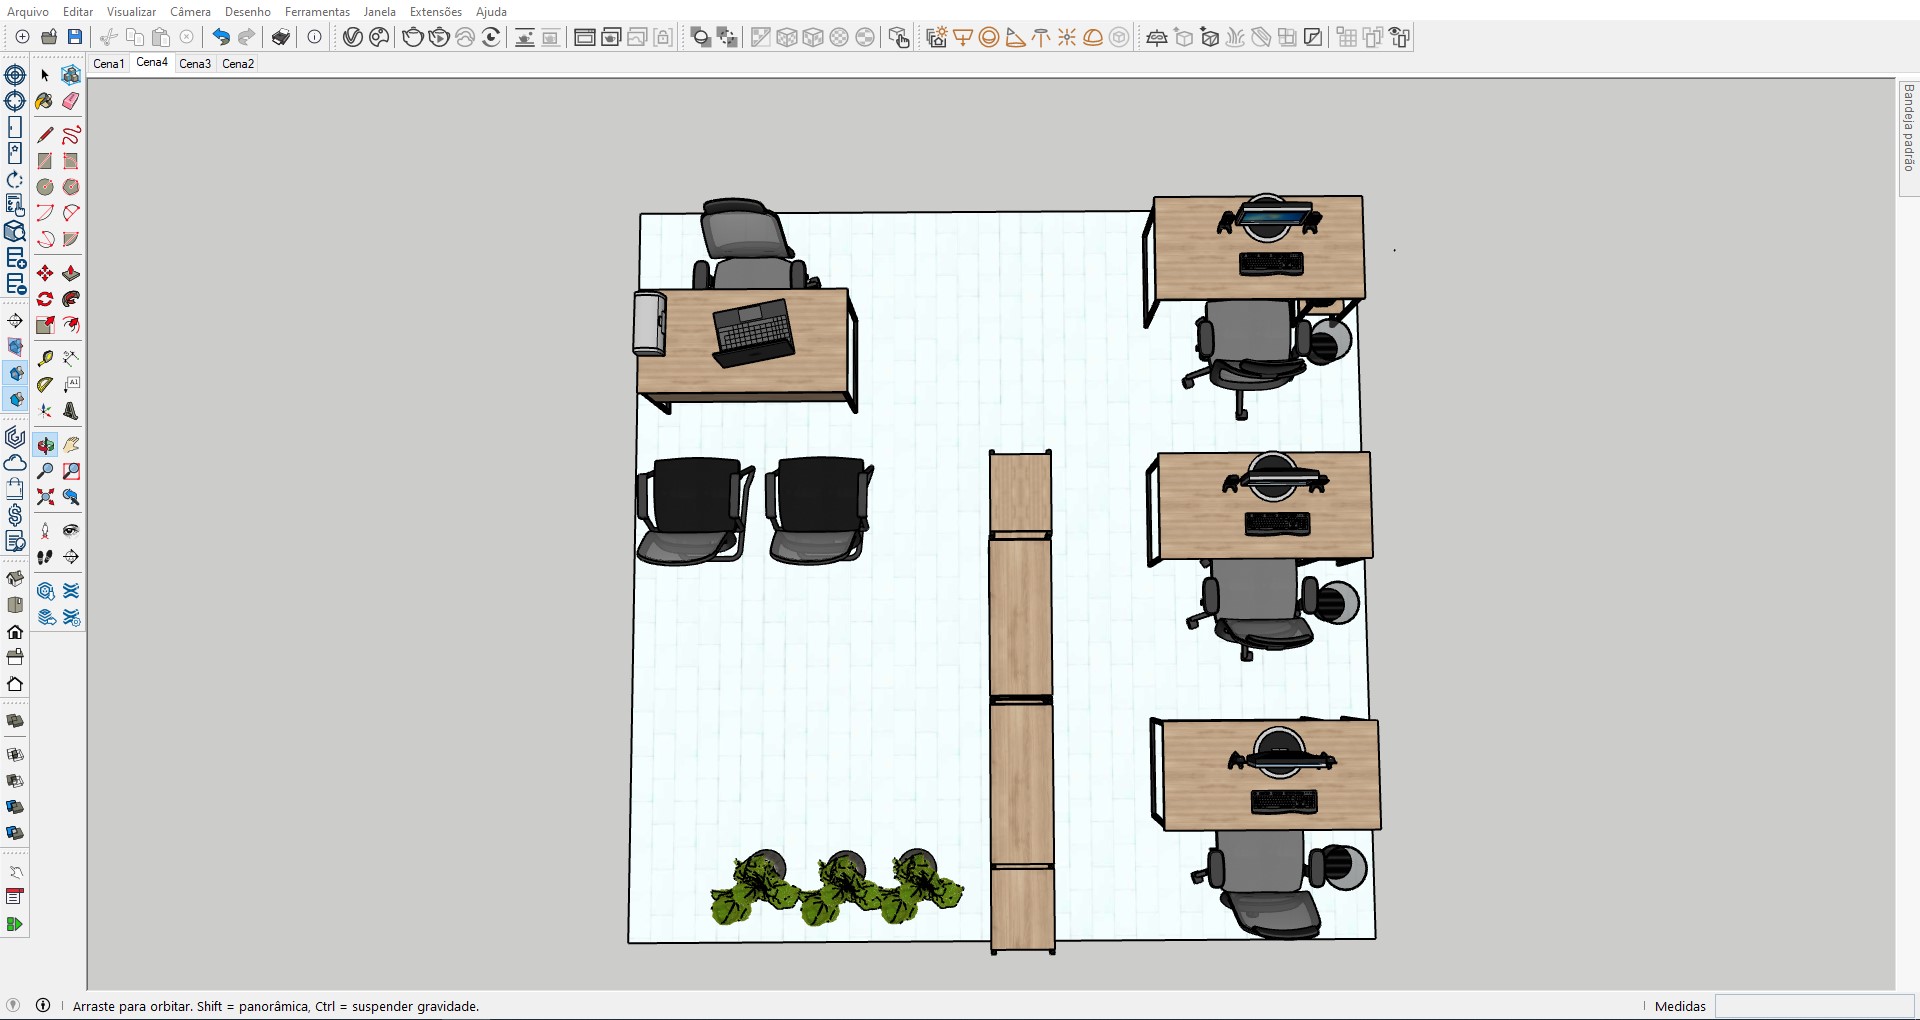
Task: Click the Rotate tool icon
Action: click(45, 299)
